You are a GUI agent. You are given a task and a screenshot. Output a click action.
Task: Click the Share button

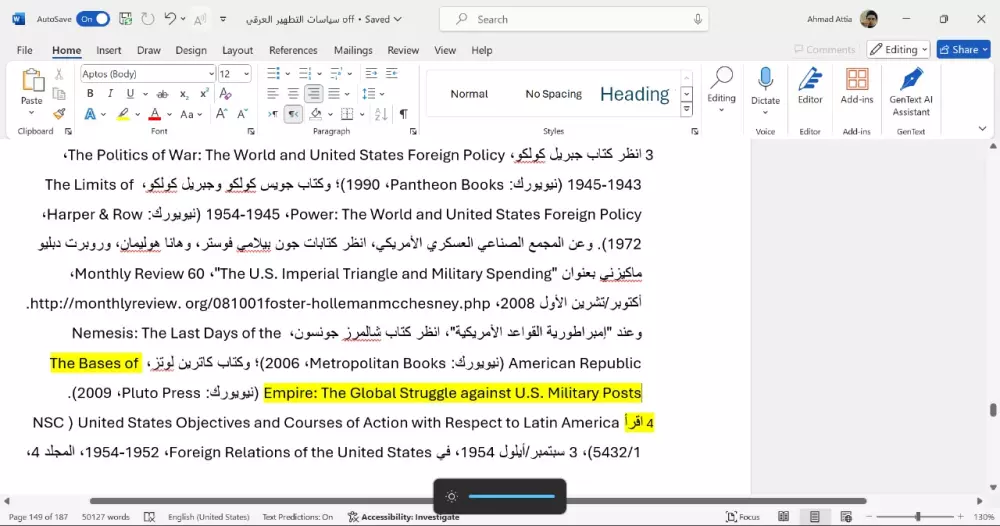pos(963,49)
